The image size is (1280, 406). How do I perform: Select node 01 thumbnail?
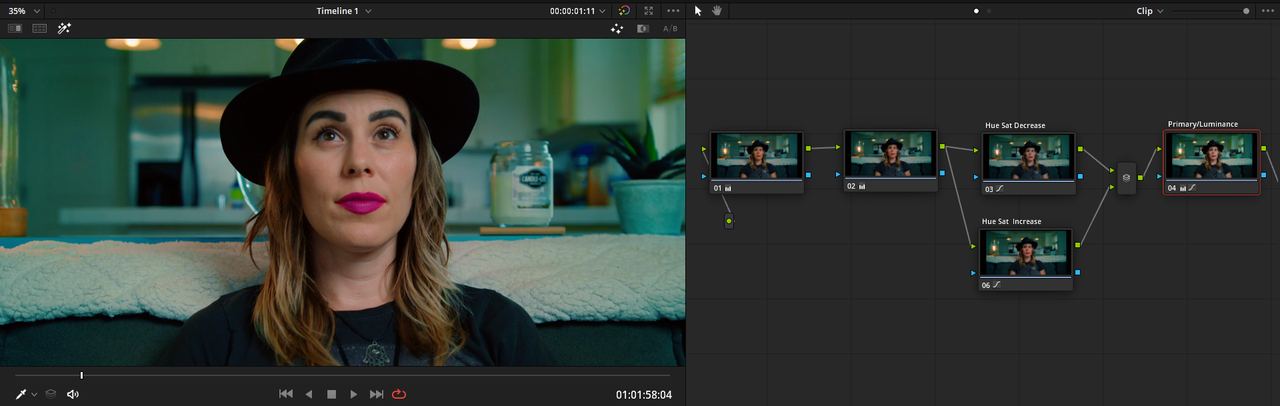[x=756, y=156]
